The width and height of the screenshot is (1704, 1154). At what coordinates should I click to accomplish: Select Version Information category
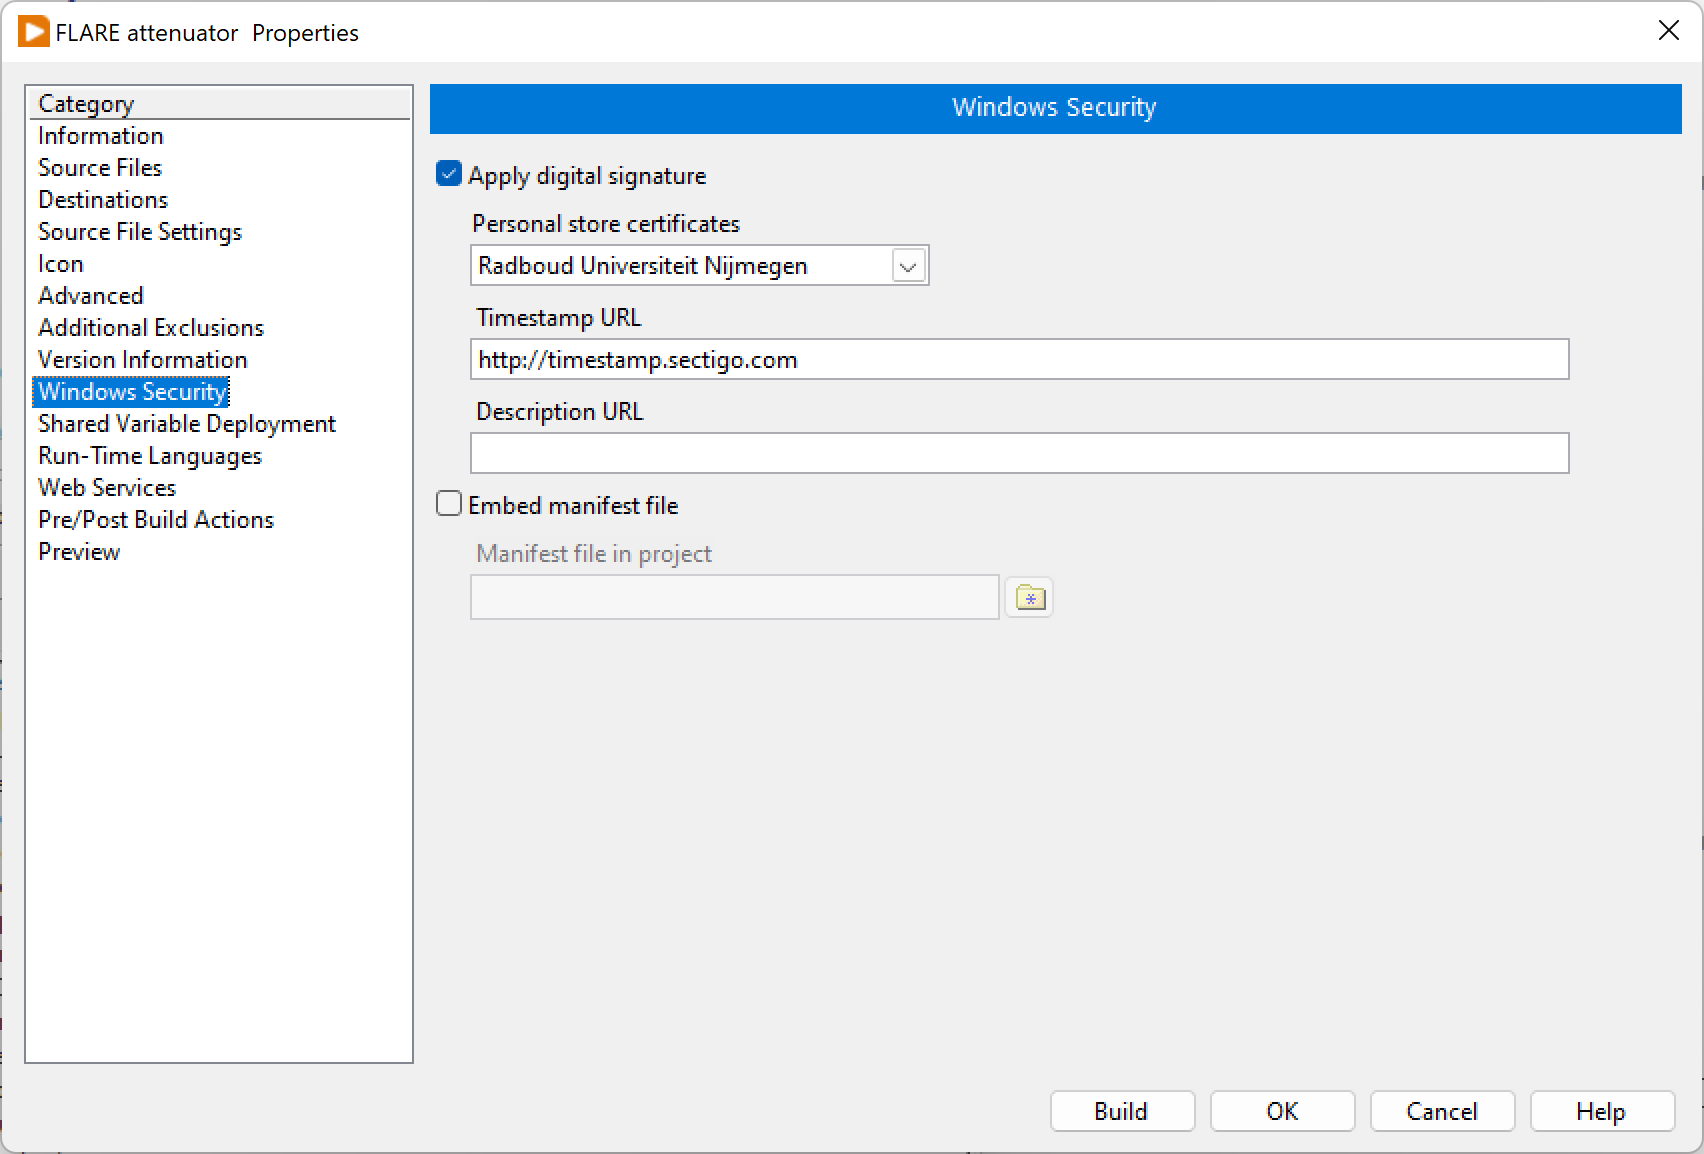[x=142, y=360]
